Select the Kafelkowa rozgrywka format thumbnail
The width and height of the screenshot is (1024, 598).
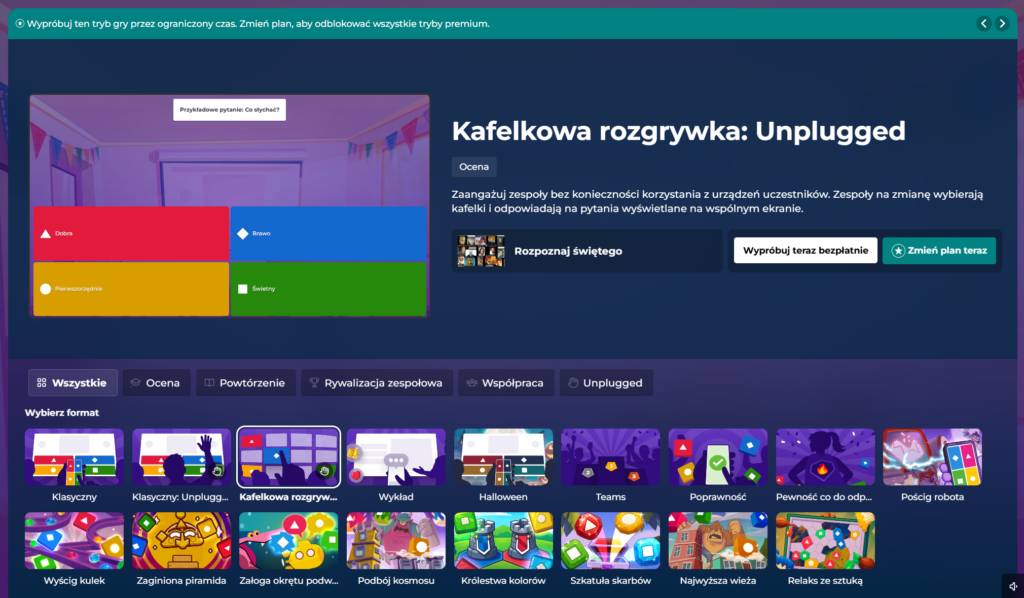point(288,458)
